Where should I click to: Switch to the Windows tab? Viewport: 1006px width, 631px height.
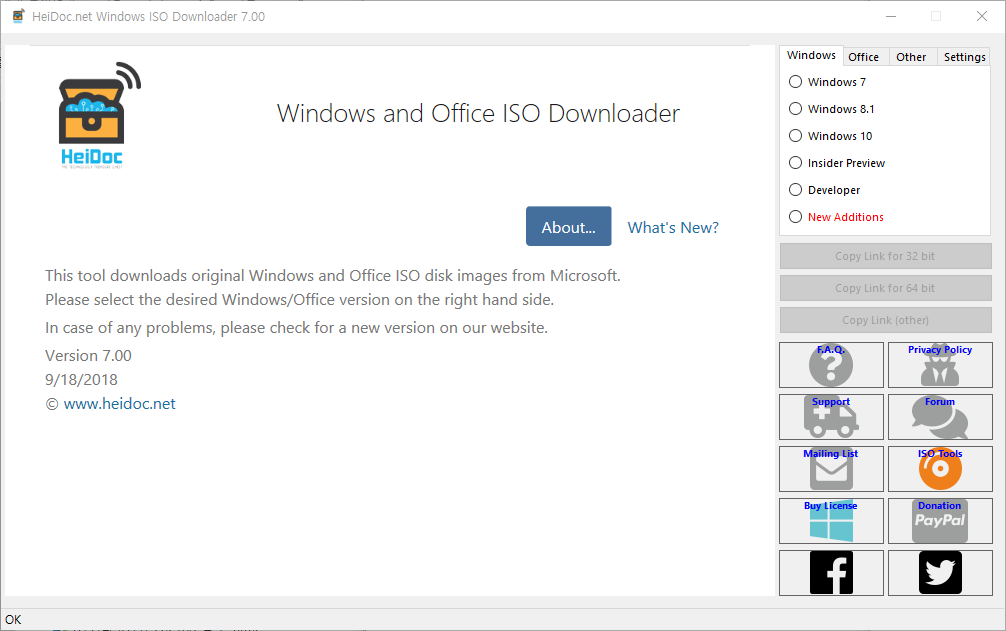tap(811, 55)
